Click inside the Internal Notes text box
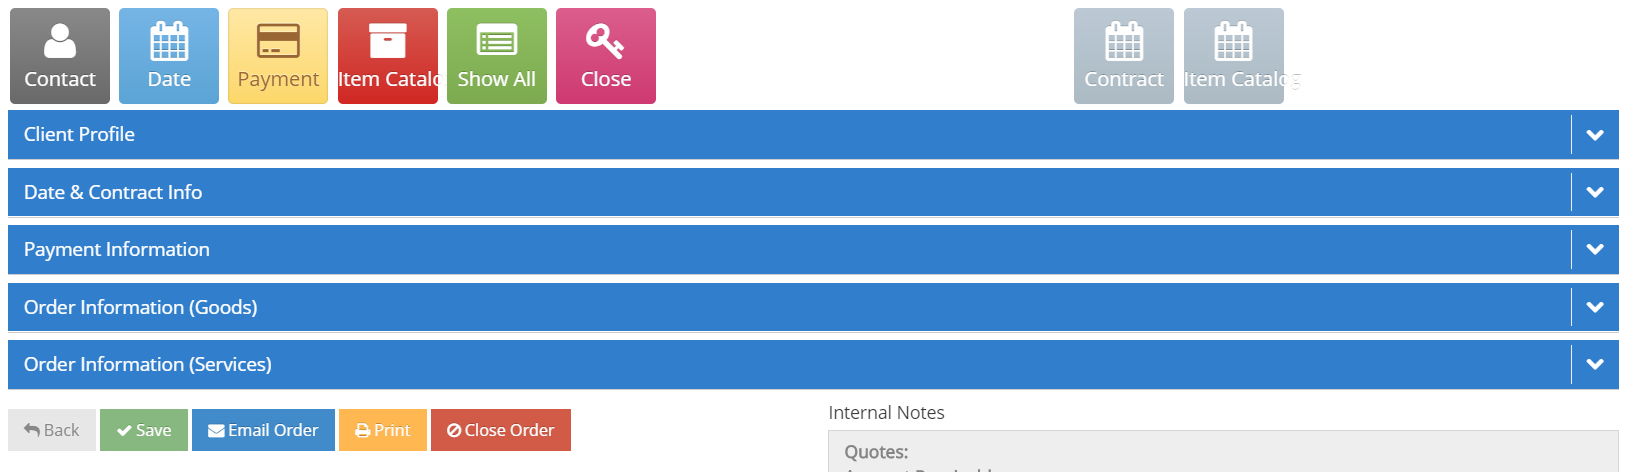The width and height of the screenshot is (1629, 472). (x=1223, y=451)
